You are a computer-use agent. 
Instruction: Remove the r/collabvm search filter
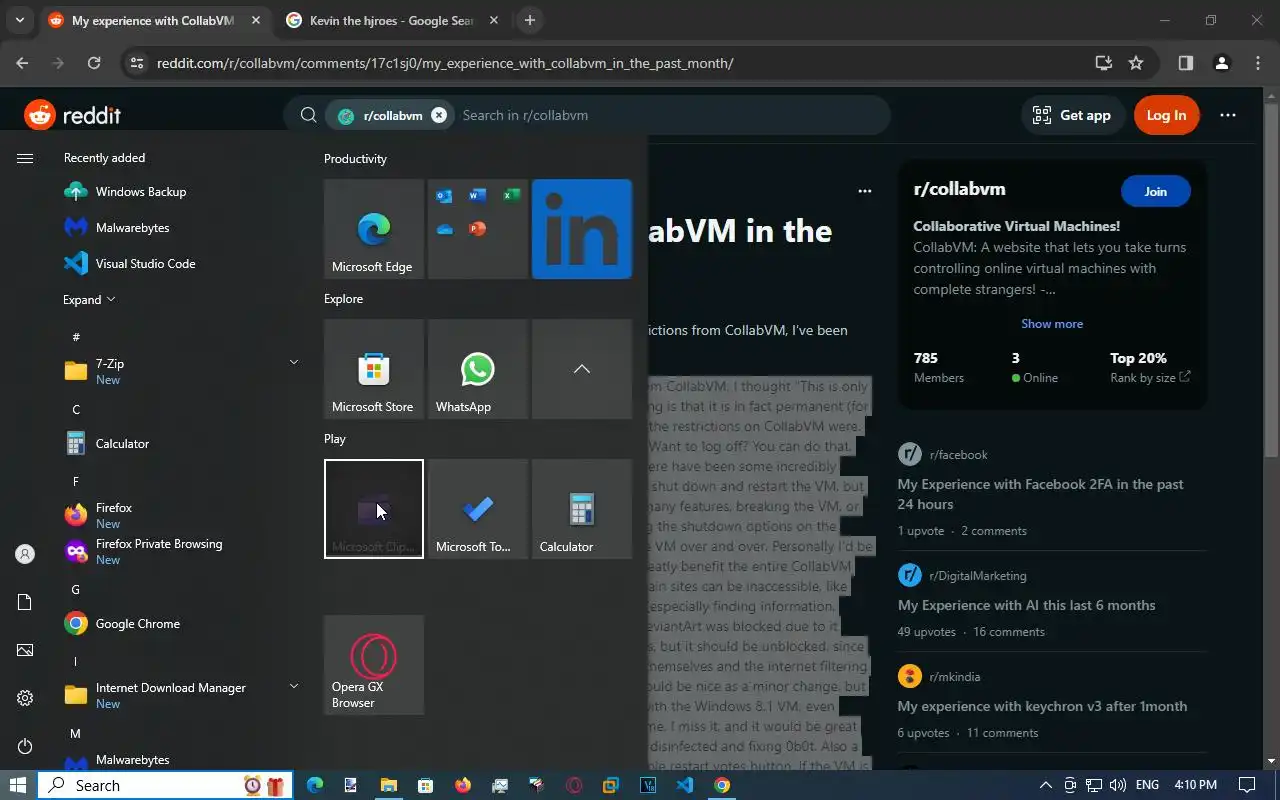click(x=438, y=115)
